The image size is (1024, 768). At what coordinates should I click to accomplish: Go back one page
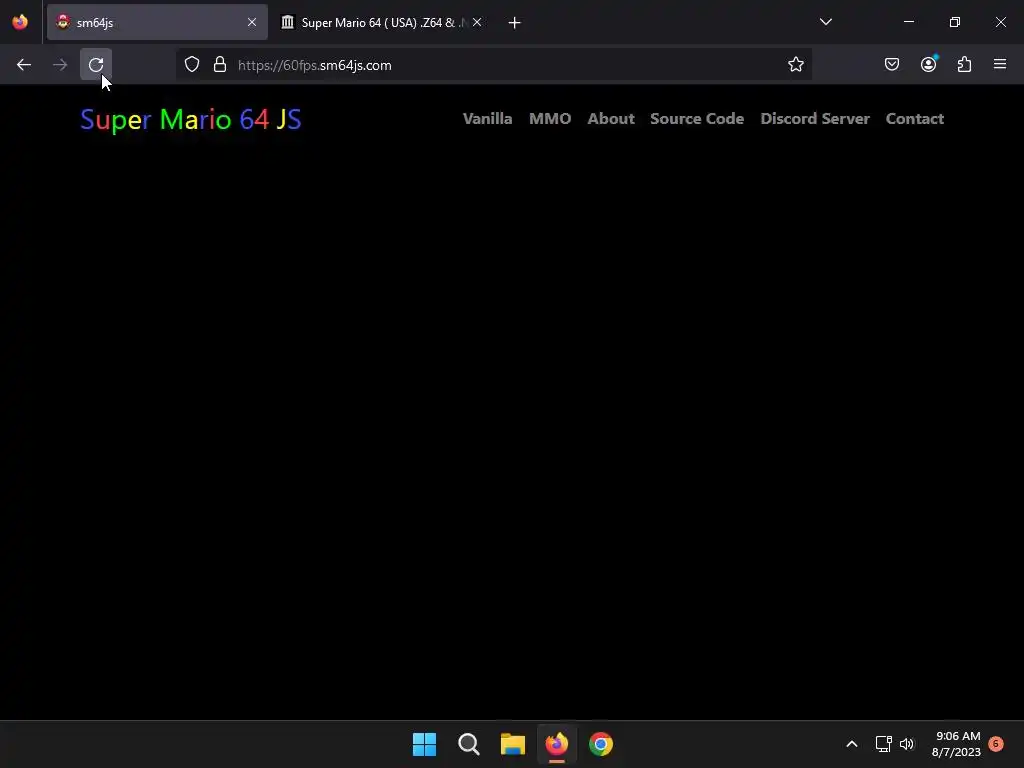click(x=24, y=65)
